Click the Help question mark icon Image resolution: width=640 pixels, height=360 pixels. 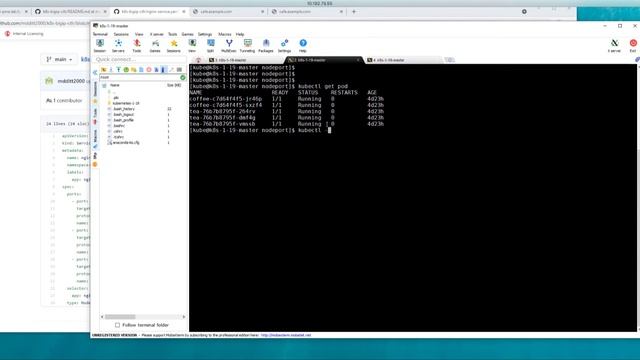coord(303,45)
